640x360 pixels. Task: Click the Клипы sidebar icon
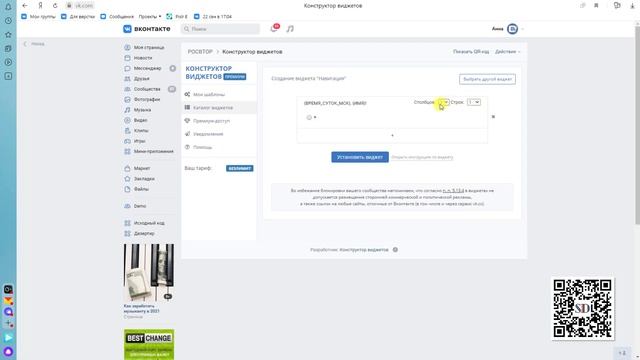tap(127, 131)
